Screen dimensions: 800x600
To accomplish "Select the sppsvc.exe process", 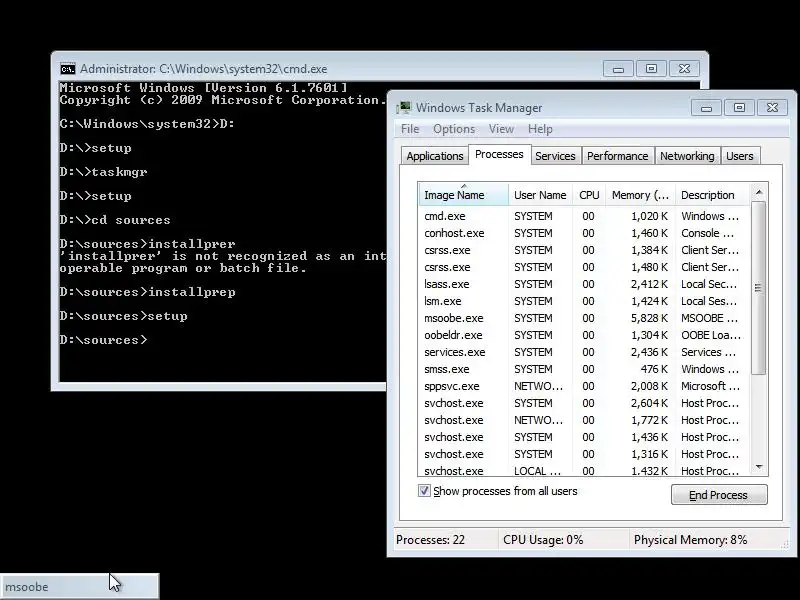I will (x=584, y=386).
